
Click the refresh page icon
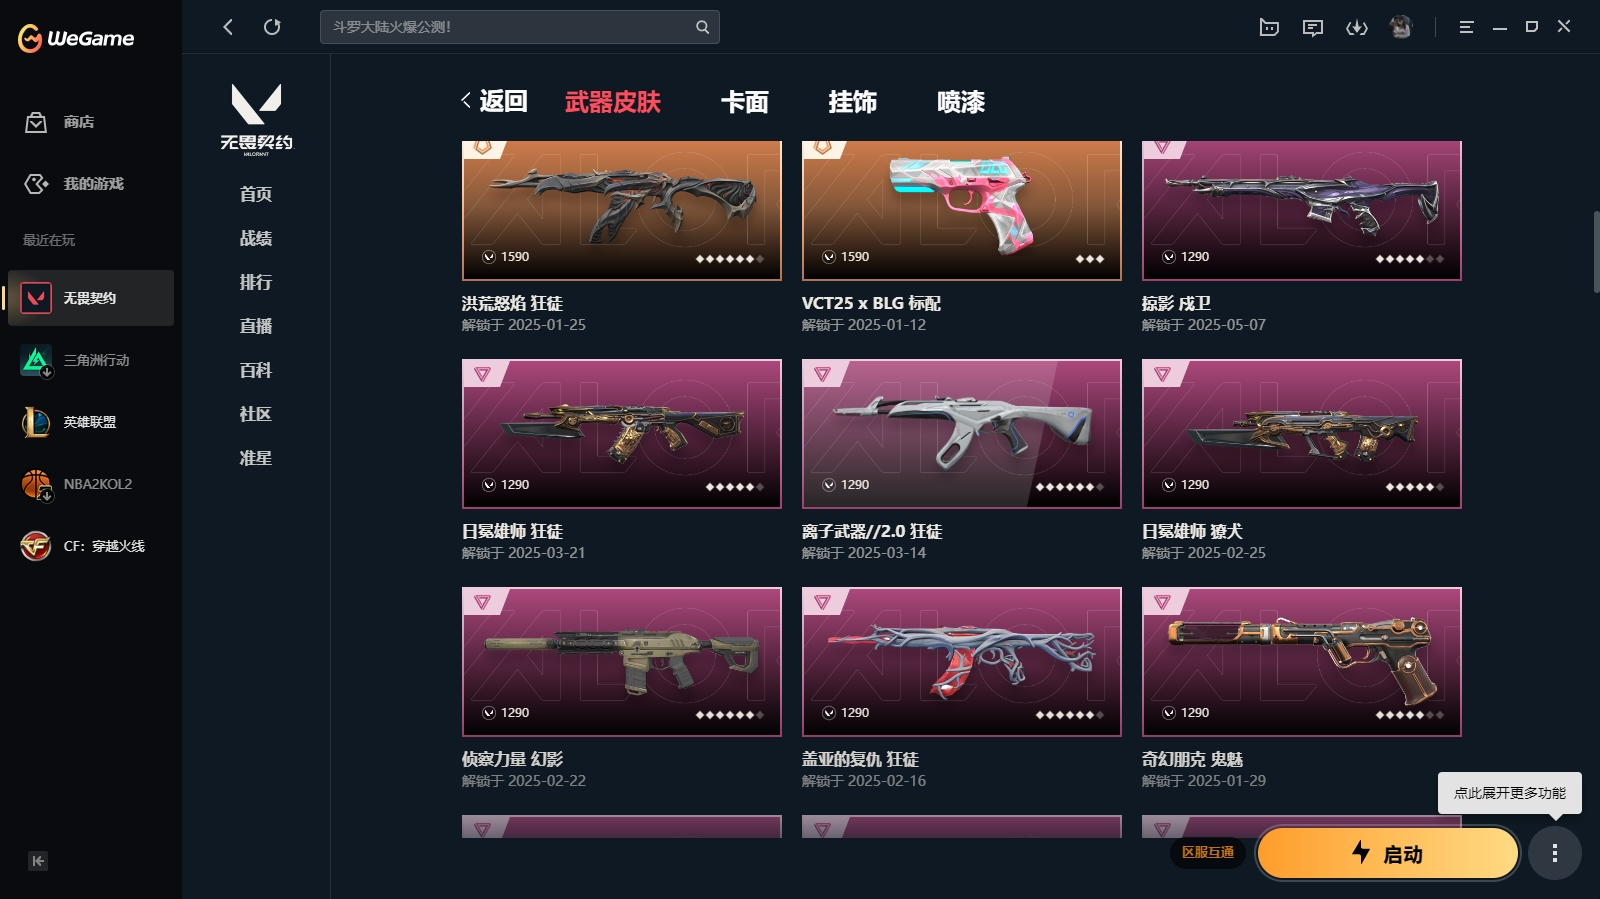tap(272, 27)
